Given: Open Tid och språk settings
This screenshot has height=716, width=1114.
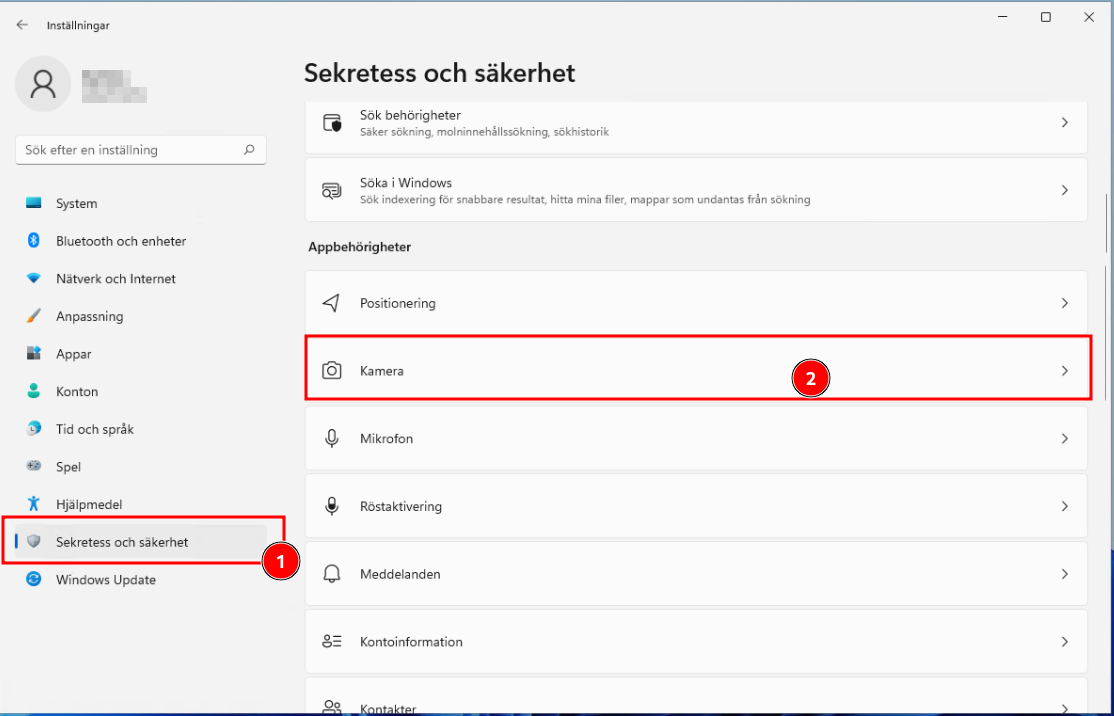Looking at the screenshot, I should [x=141, y=429].
